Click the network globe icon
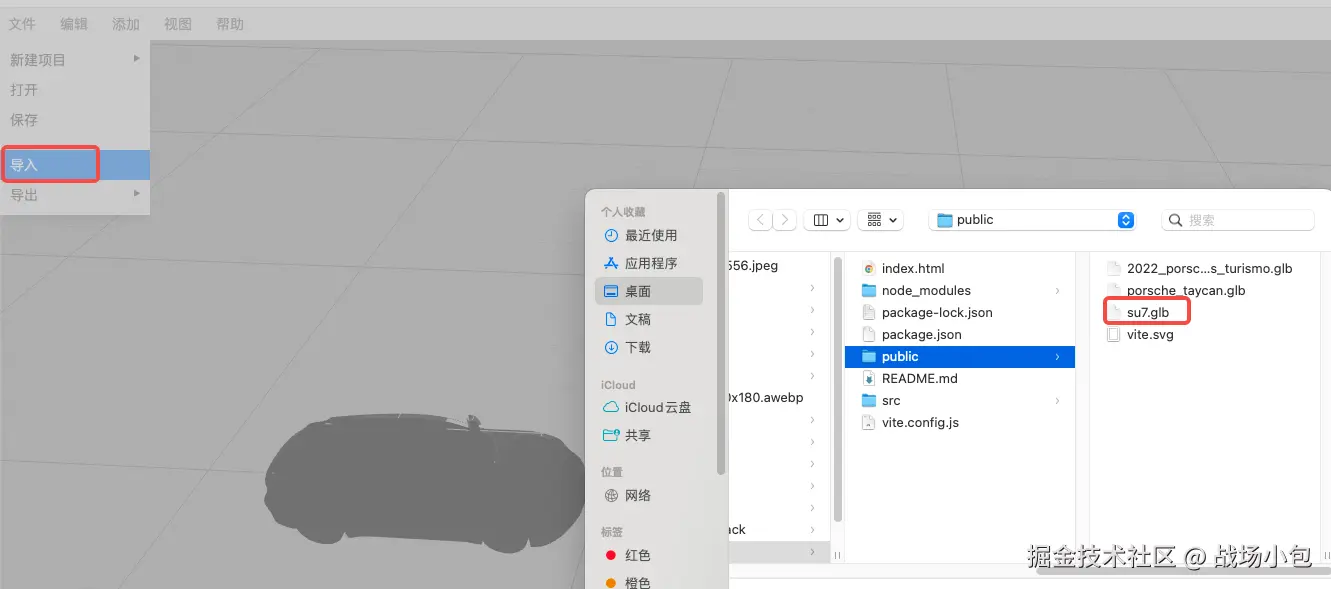This screenshot has height=589, width=1331. pyautogui.click(x=612, y=495)
